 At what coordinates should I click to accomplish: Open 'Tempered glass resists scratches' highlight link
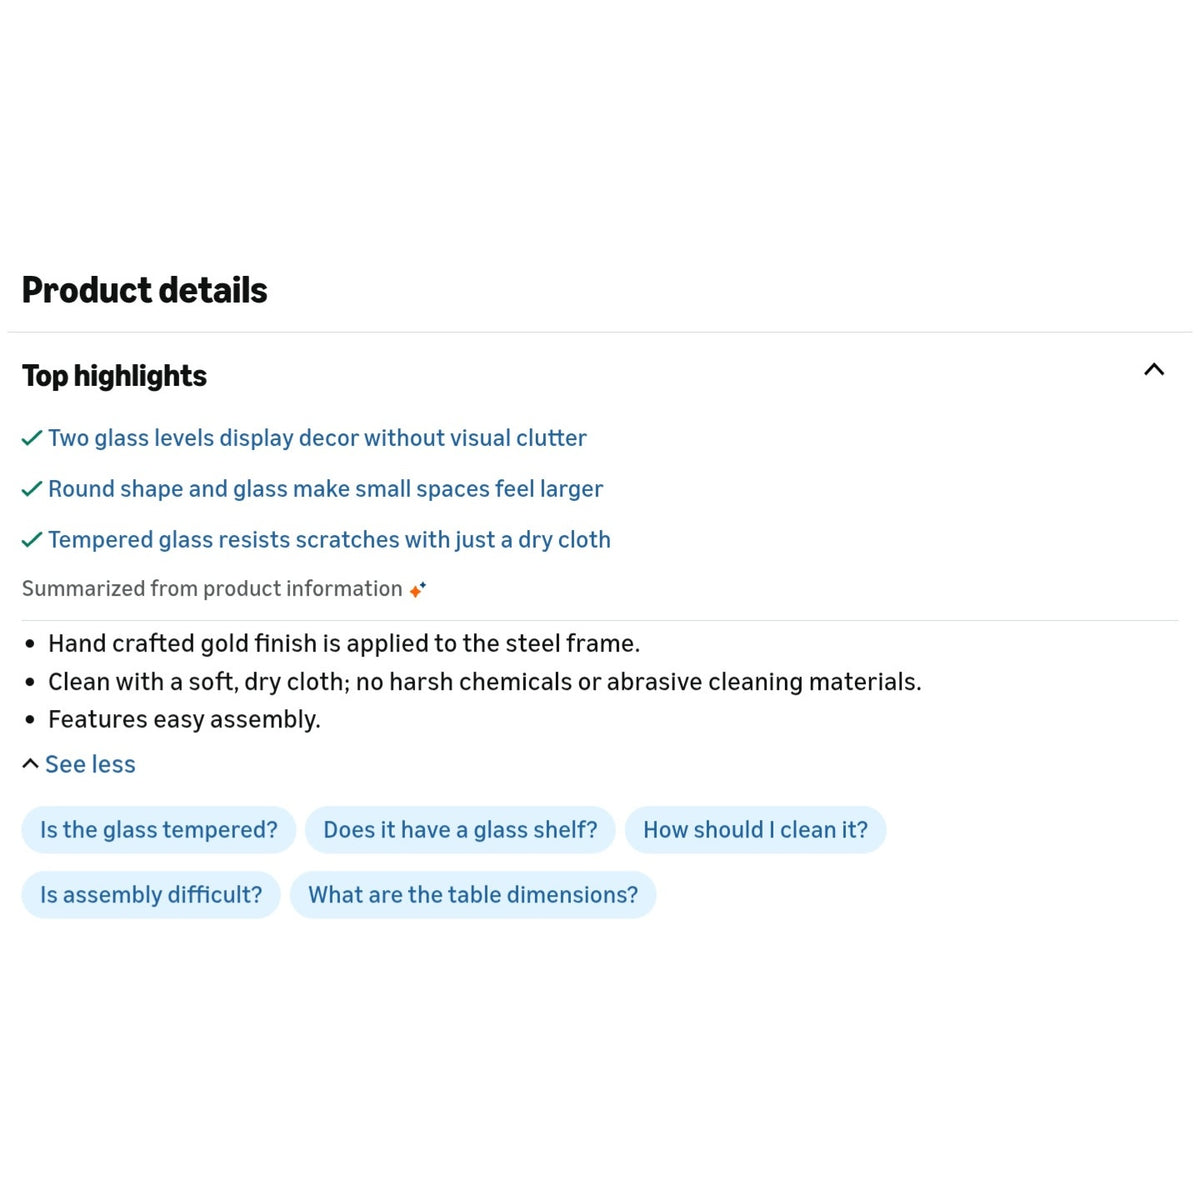pyautogui.click(x=329, y=540)
